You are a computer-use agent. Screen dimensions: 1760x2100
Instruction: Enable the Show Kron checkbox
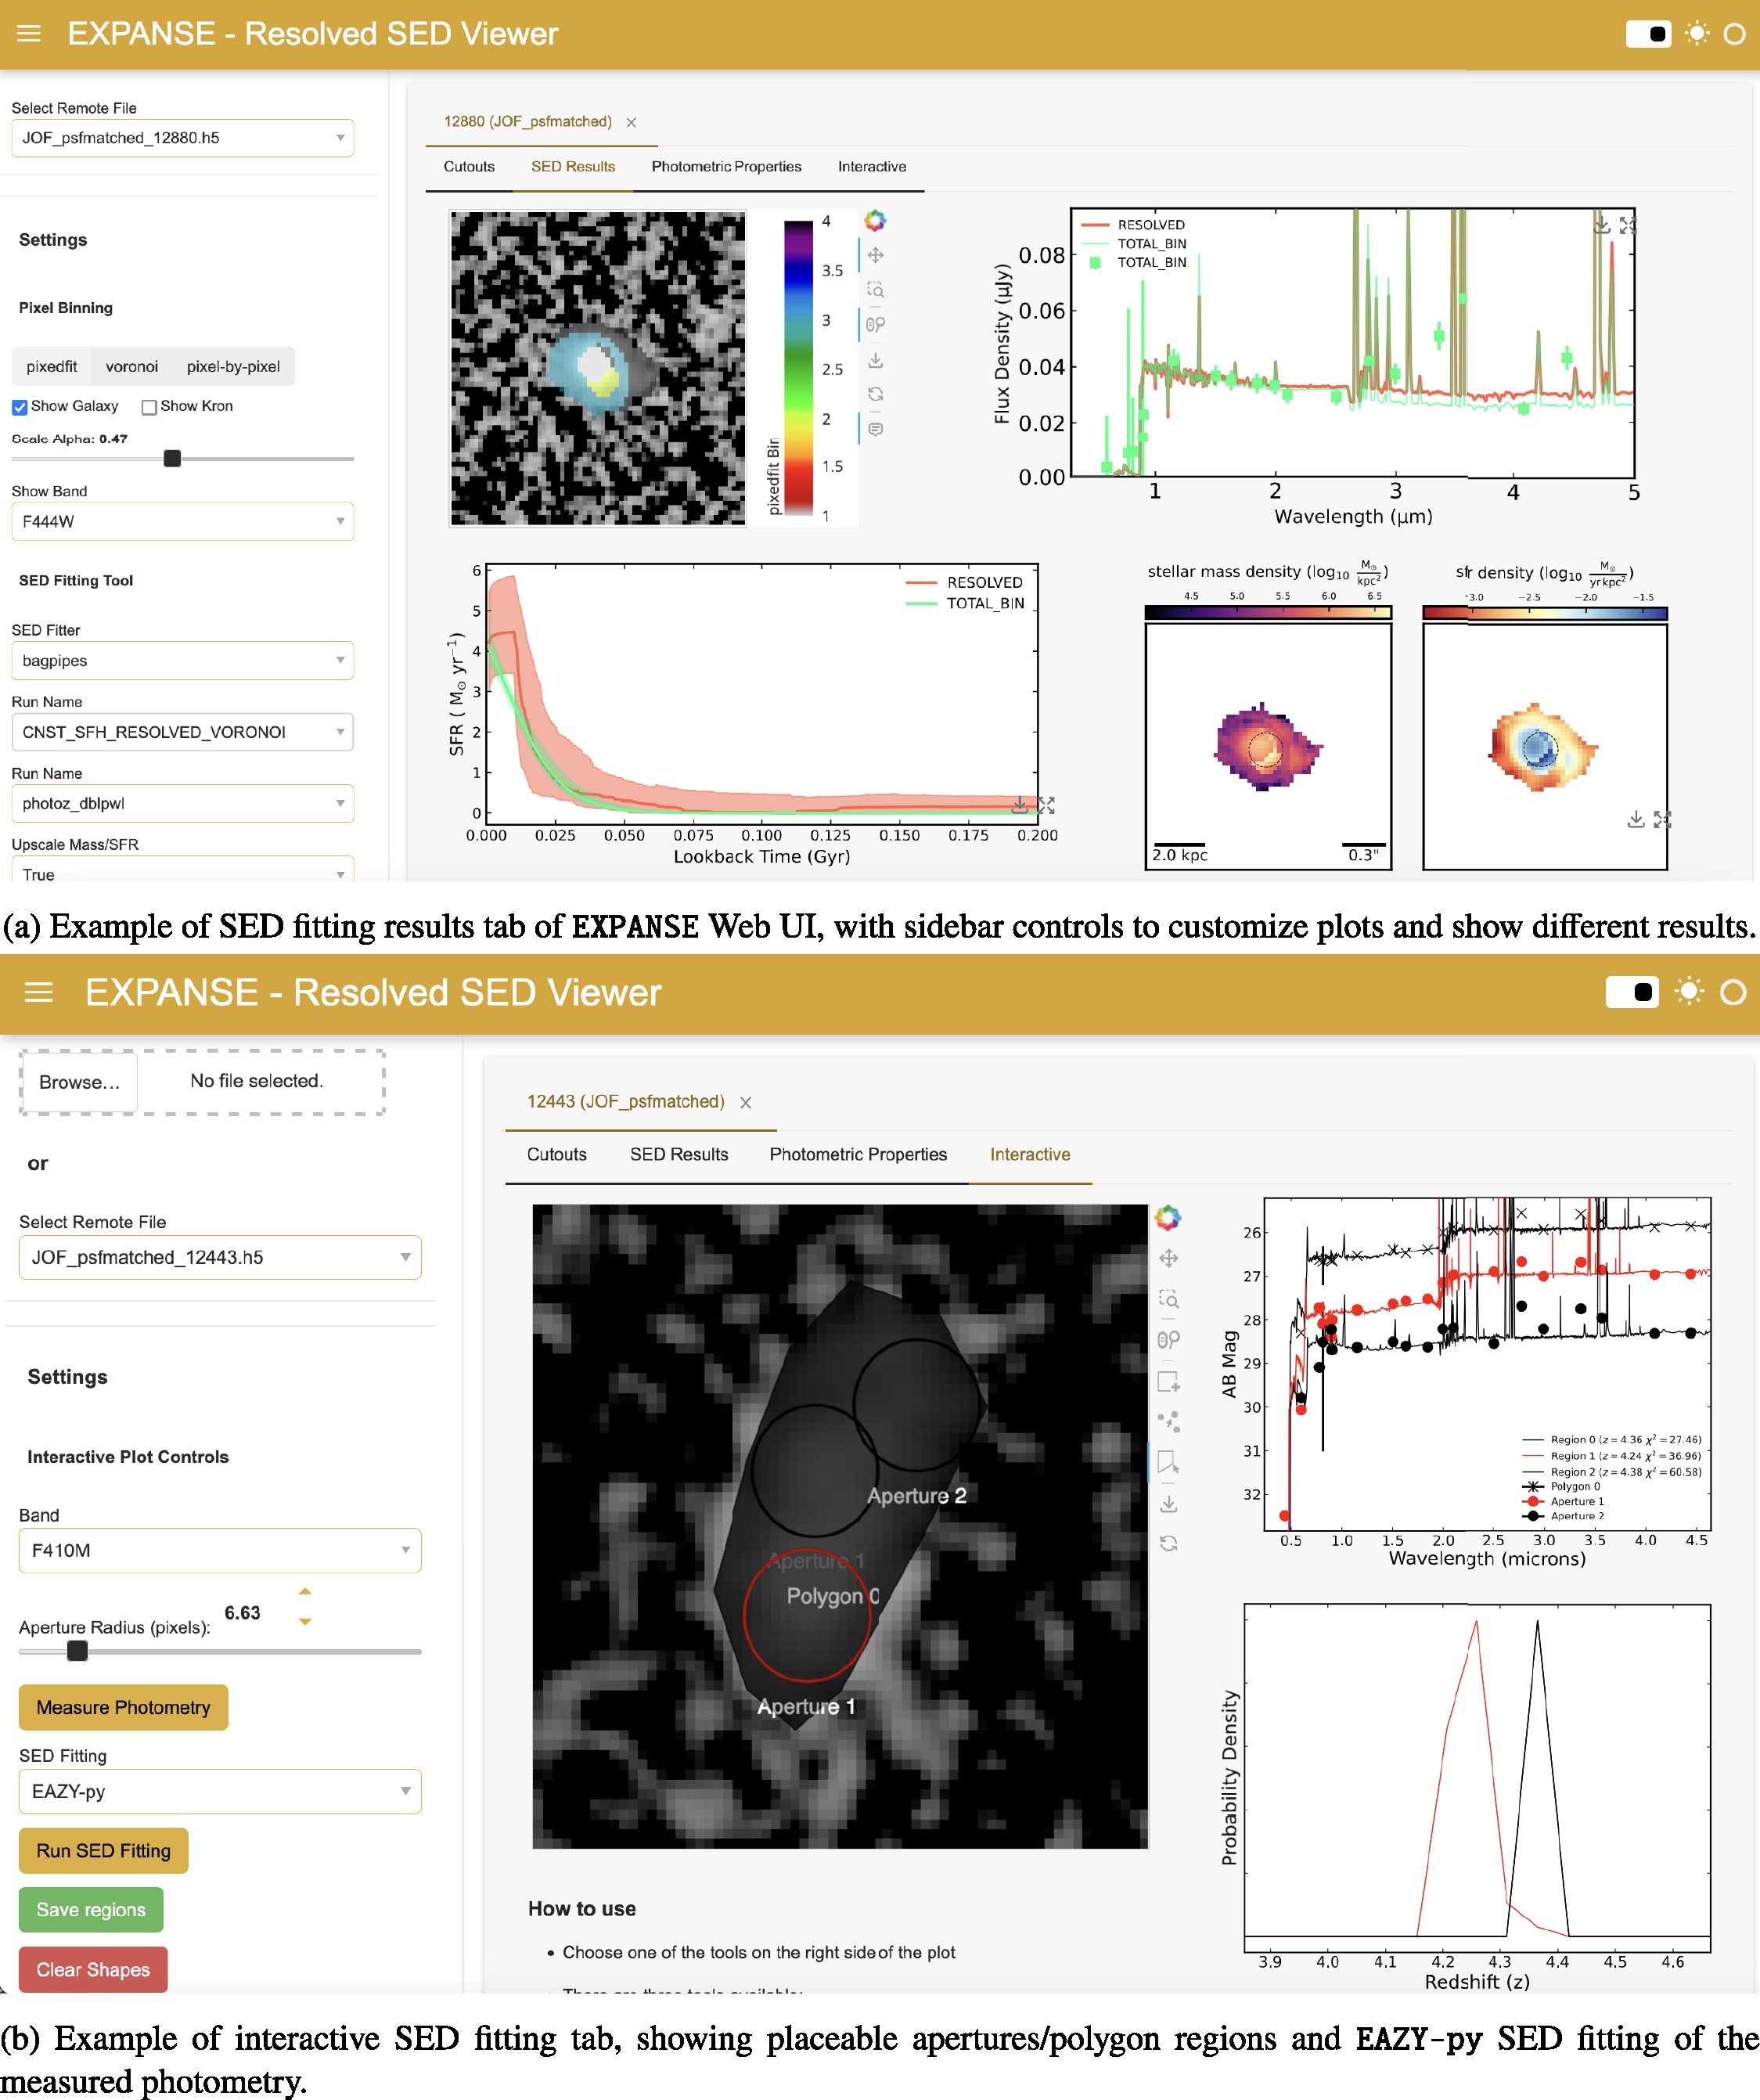point(149,407)
